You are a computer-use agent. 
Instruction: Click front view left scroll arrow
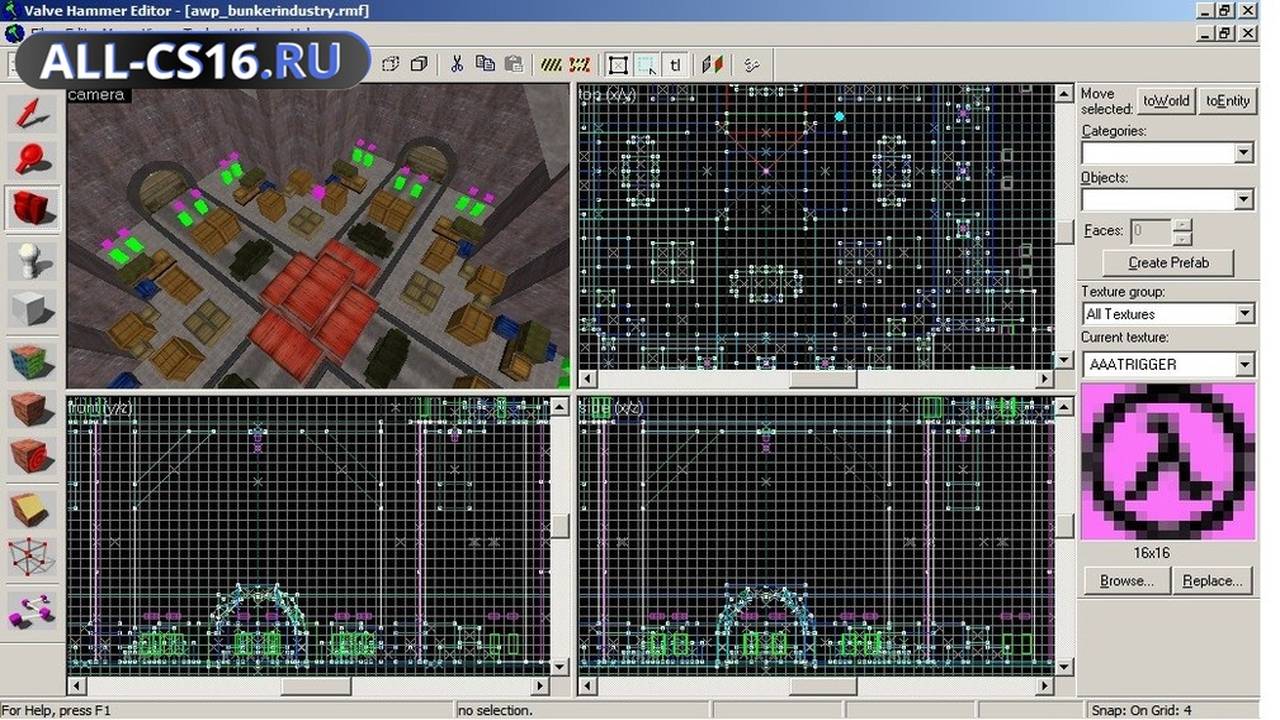tap(75, 686)
